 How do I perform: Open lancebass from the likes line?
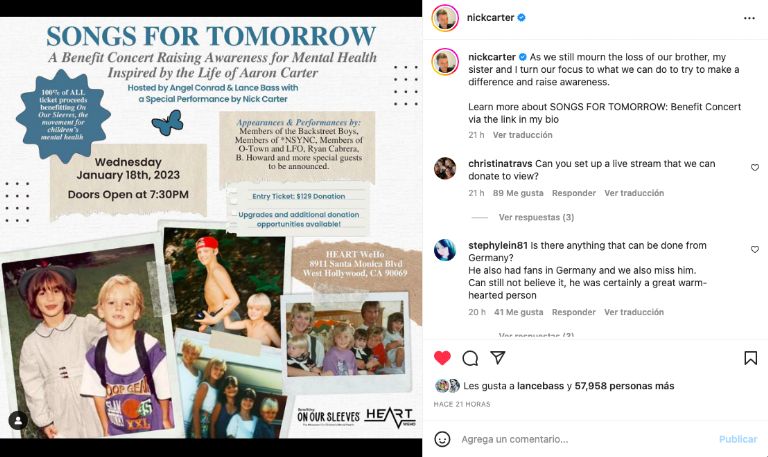click(x=540, y=386)
